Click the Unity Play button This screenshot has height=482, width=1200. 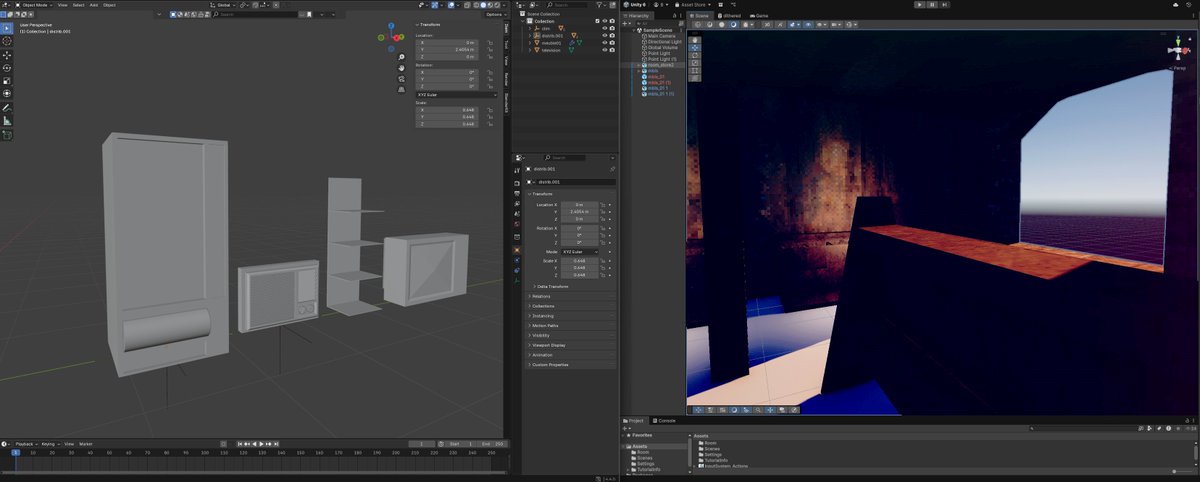click(920, 5)
